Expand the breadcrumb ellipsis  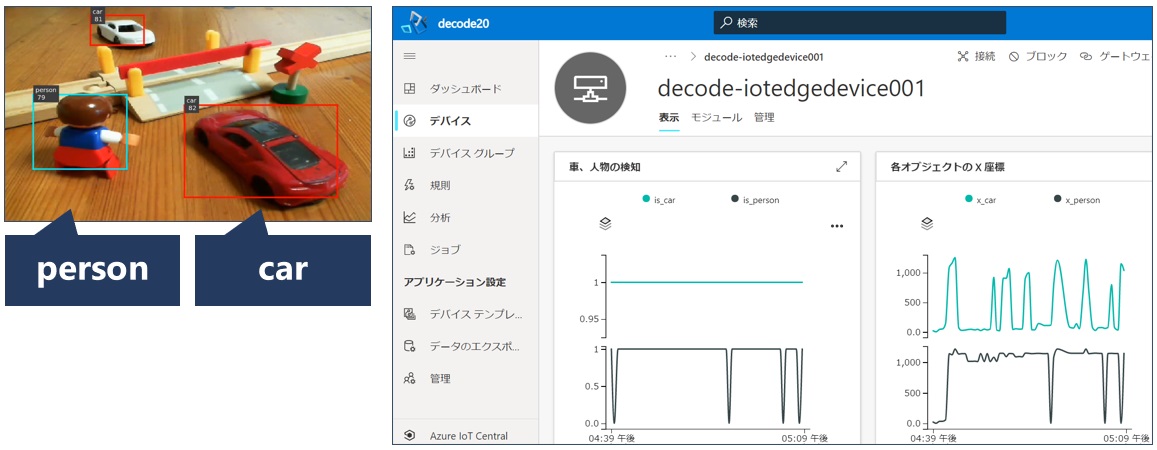[670, 56]
